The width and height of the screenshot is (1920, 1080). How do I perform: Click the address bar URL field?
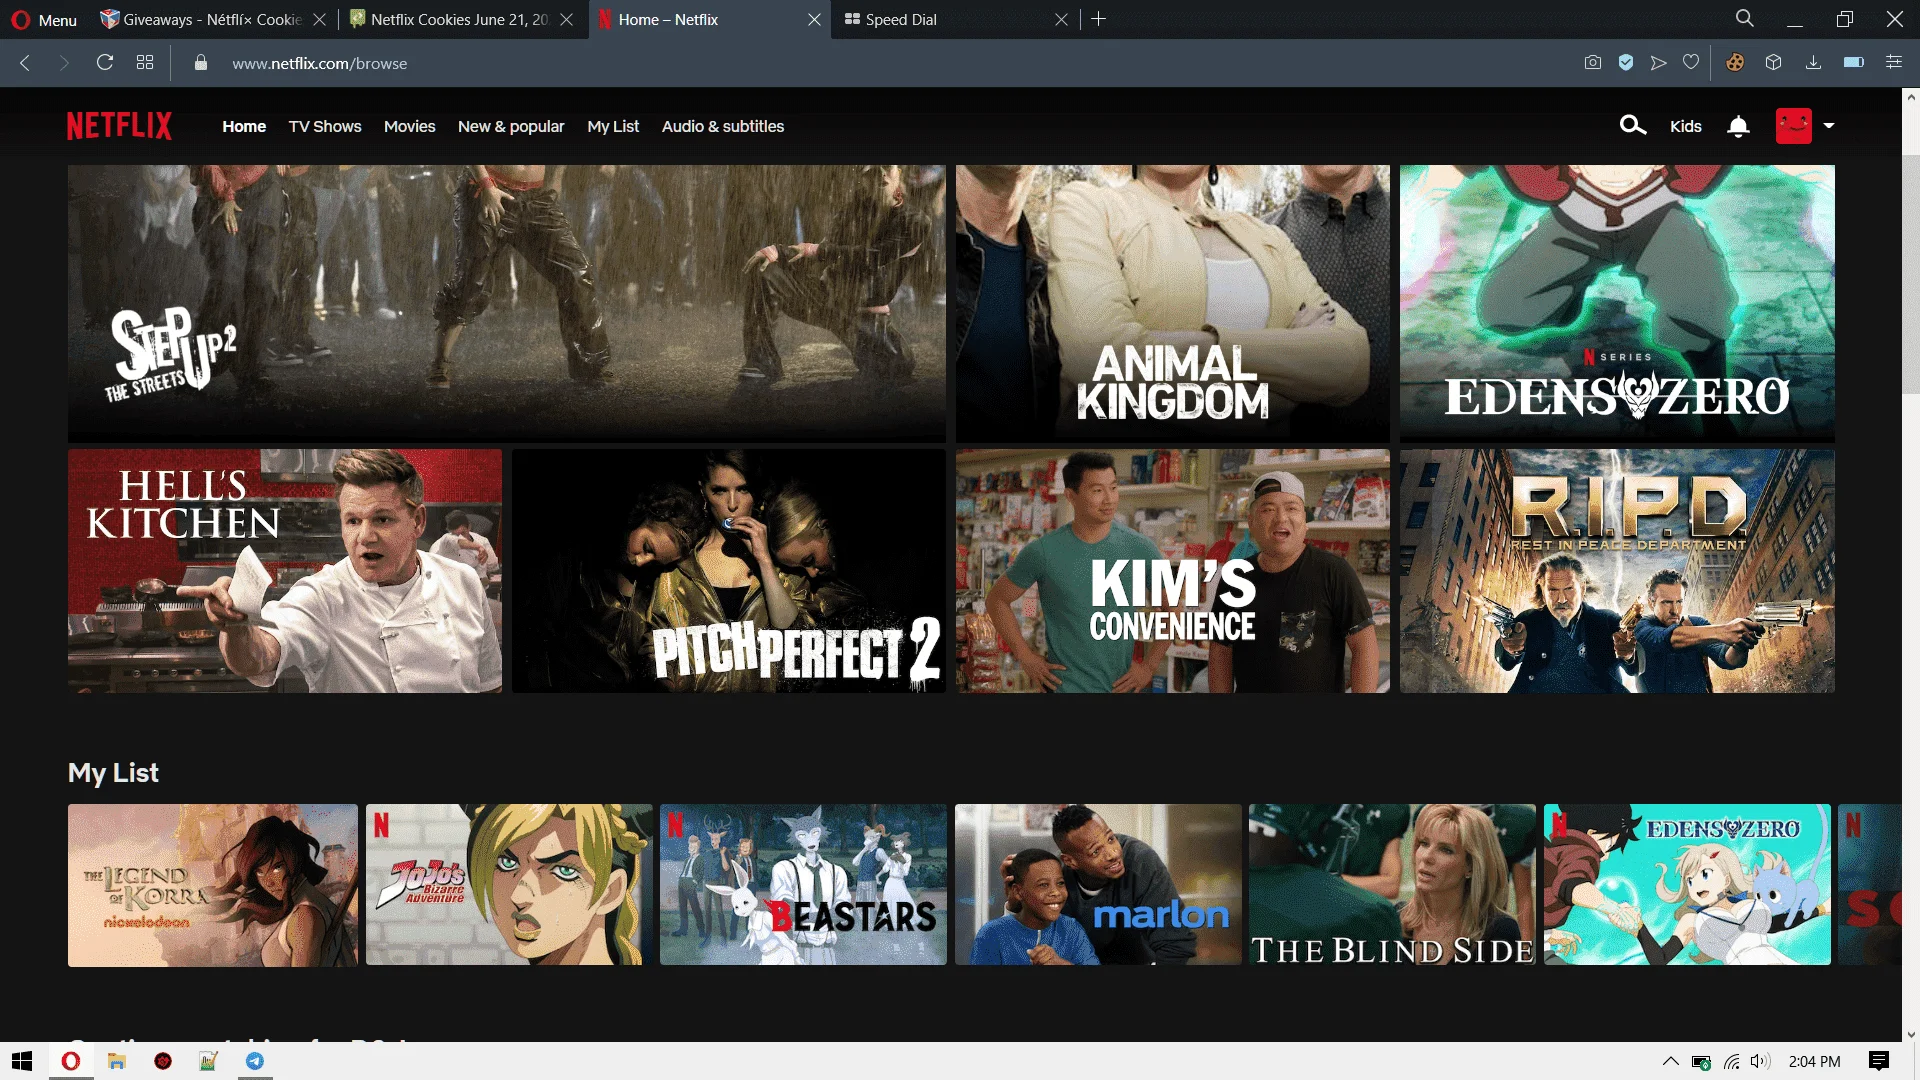[880, 63]
